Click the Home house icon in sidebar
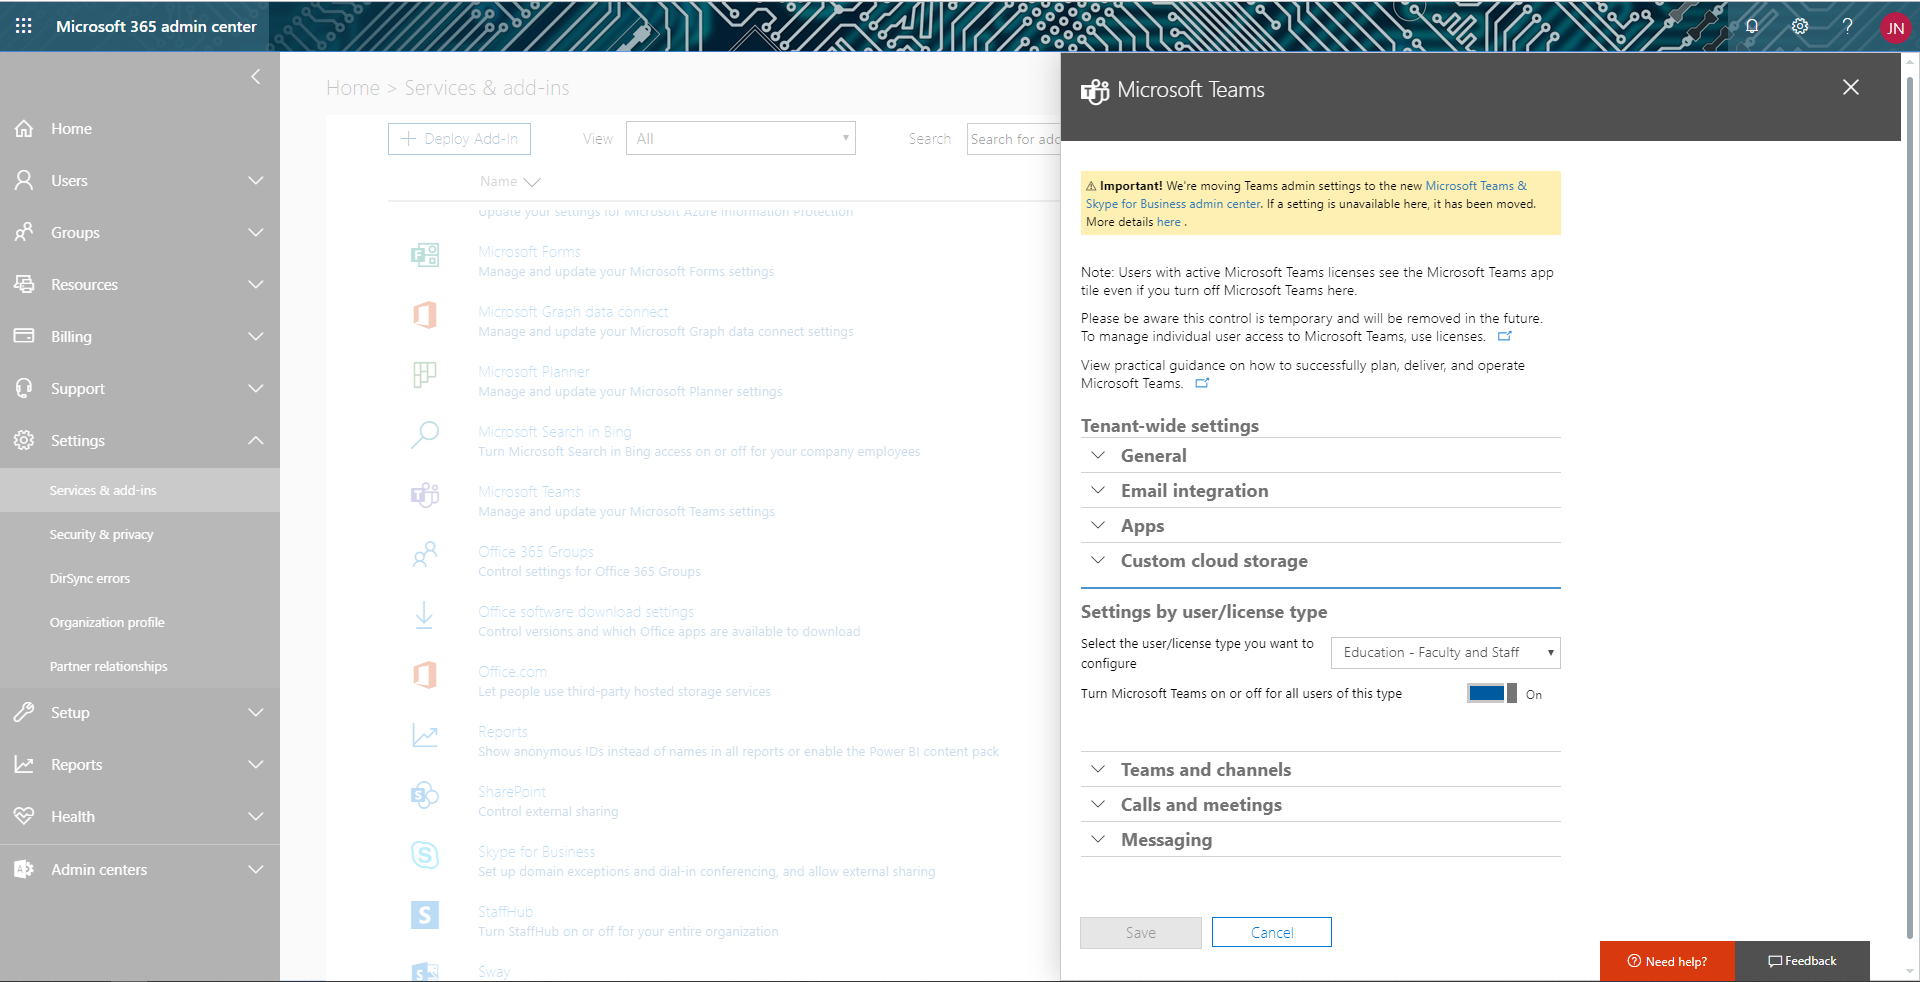This screenshot has width=1920, height=982. coord(24,128)
